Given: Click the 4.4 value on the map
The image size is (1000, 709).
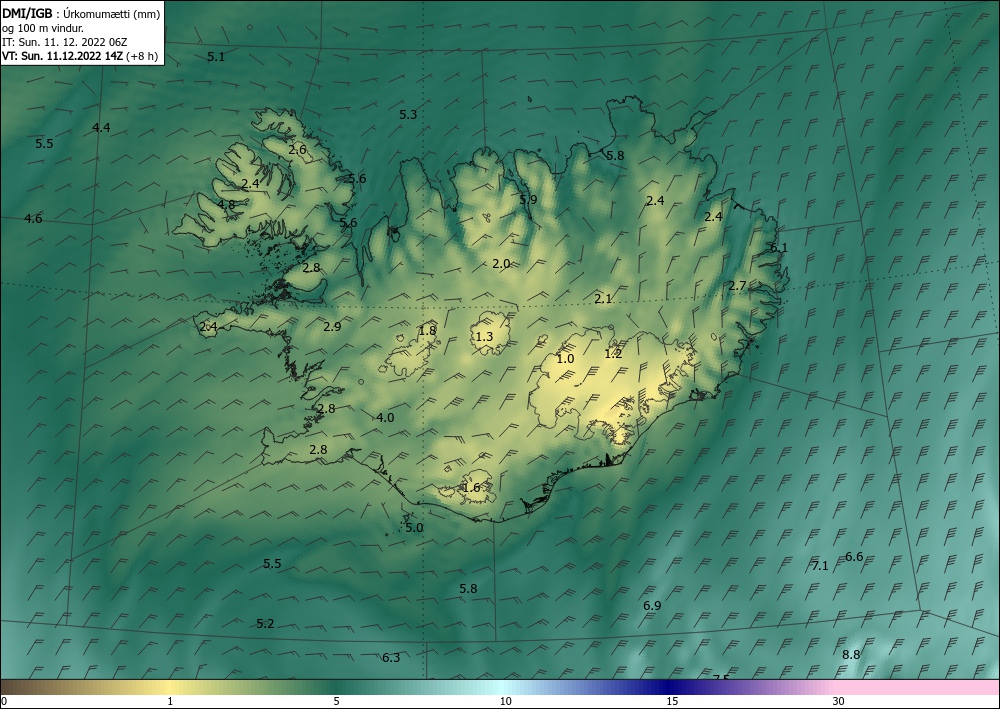Looking at the screenshot, I should click(101, 128).
